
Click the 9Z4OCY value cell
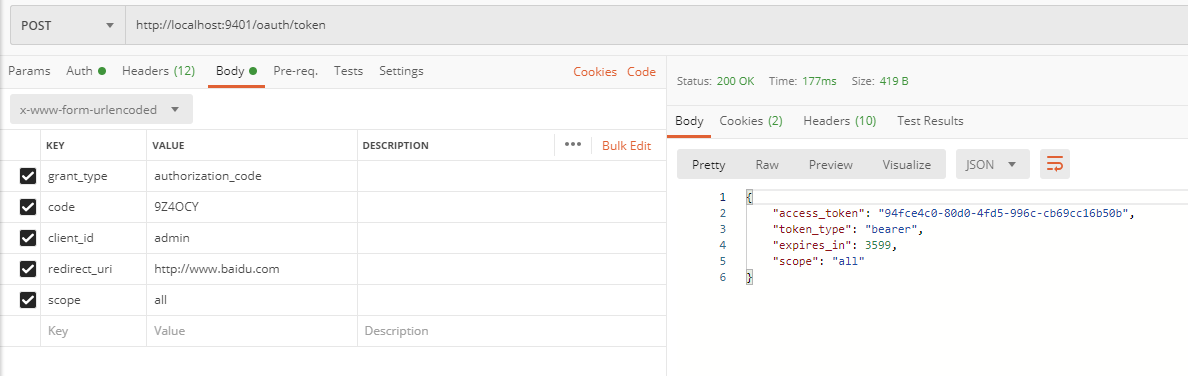point(252,207)
